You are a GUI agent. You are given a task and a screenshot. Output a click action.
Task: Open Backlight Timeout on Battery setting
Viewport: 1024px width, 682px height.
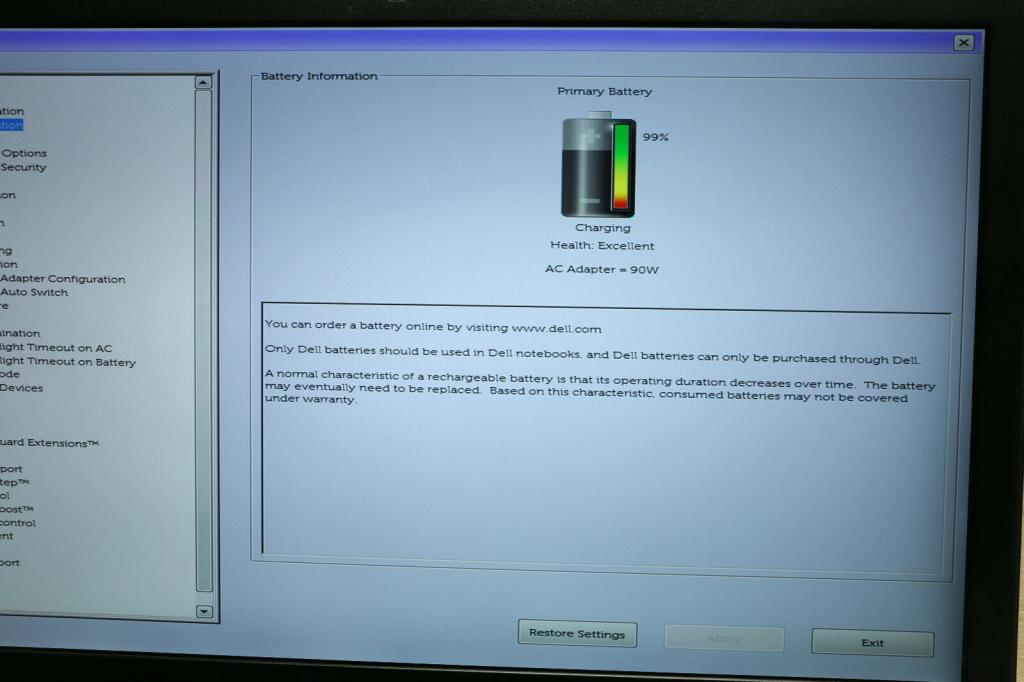click(x=68, y=362)
